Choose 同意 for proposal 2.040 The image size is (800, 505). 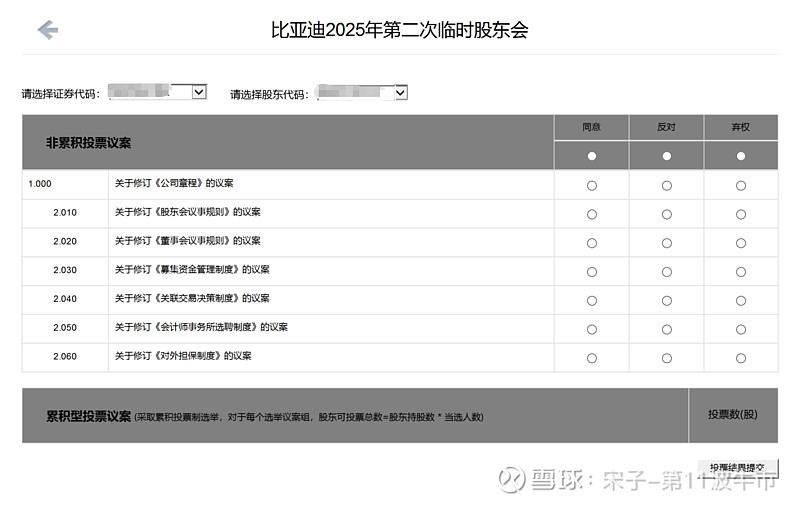tap(592, 301)
